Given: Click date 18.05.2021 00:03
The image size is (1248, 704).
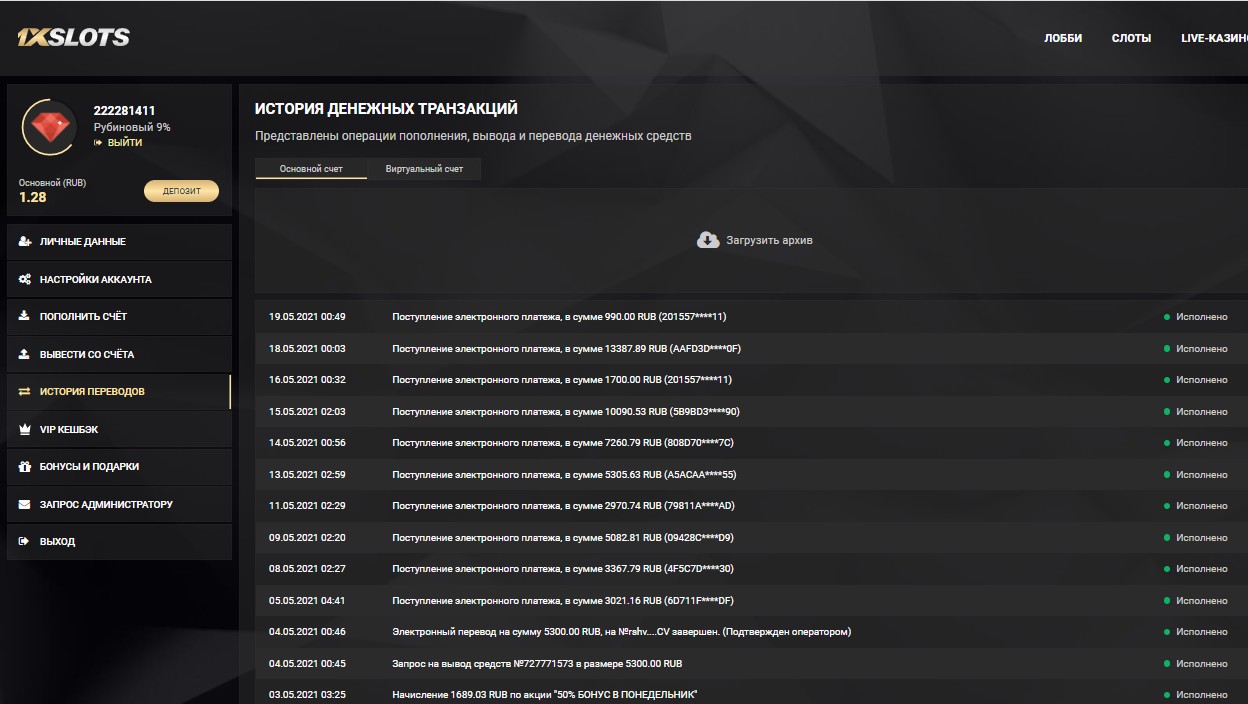Looking at the screenshot, I should click(307, 349).
